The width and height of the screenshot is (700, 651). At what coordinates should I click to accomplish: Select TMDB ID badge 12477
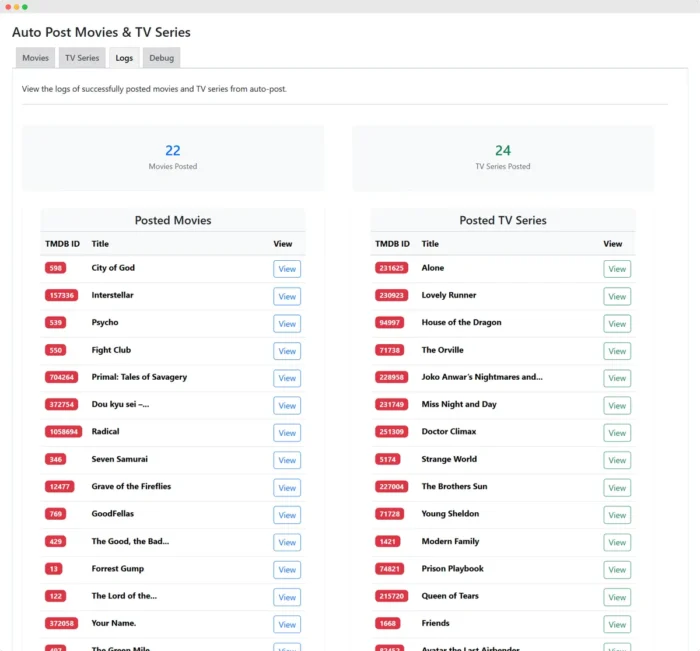pos(59,486)
